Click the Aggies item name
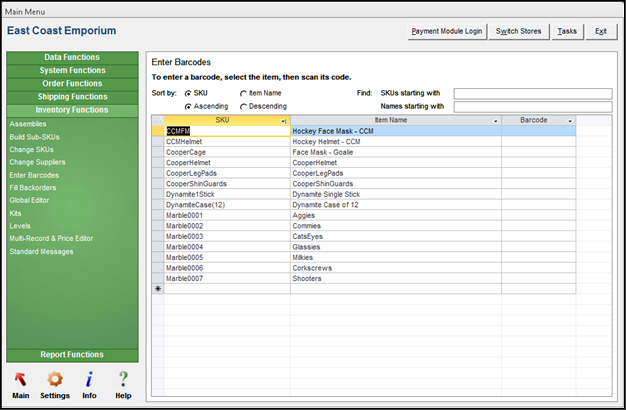This screenshot has width=626, height=410. coord(303,216)
